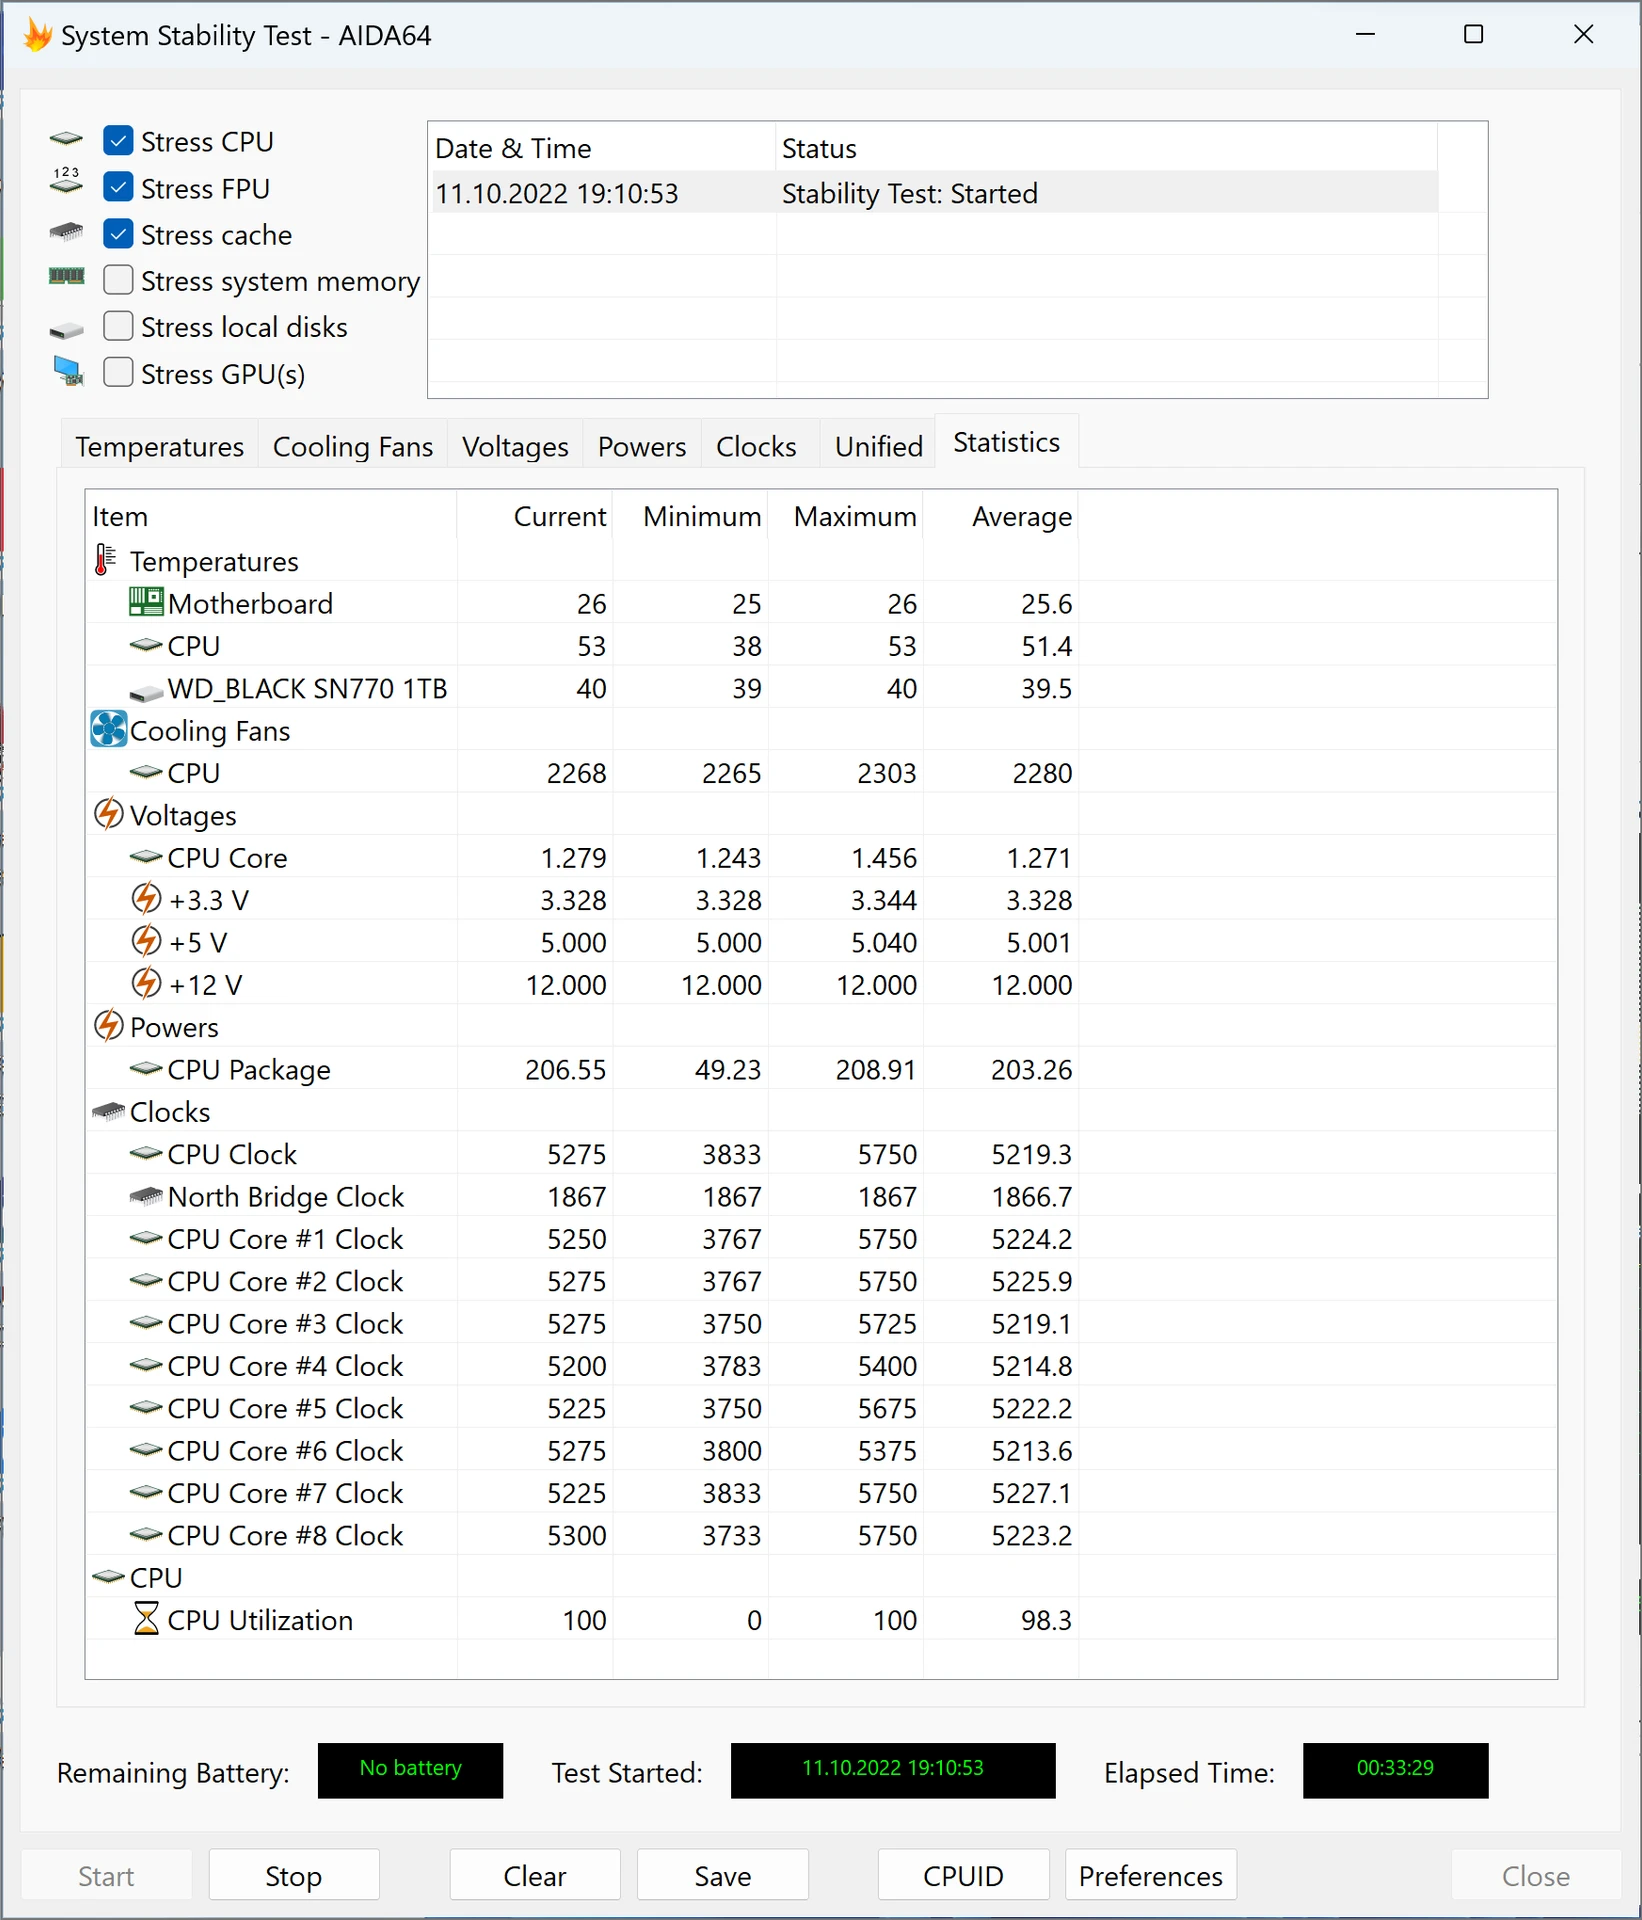
Task: Open Preferences
Action: coord(1151,1876)
